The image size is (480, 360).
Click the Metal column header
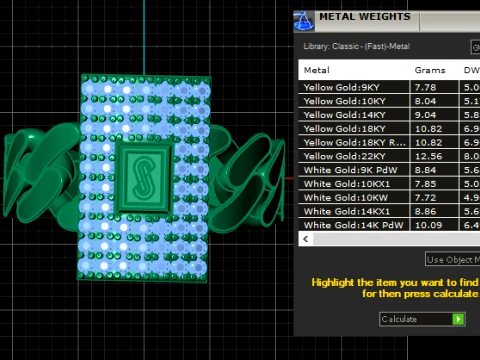pyautogui.click(x=317, y=70)
